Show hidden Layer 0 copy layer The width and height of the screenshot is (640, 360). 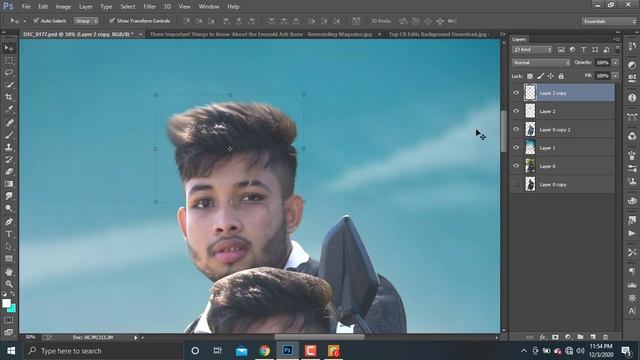click(516, 184)
